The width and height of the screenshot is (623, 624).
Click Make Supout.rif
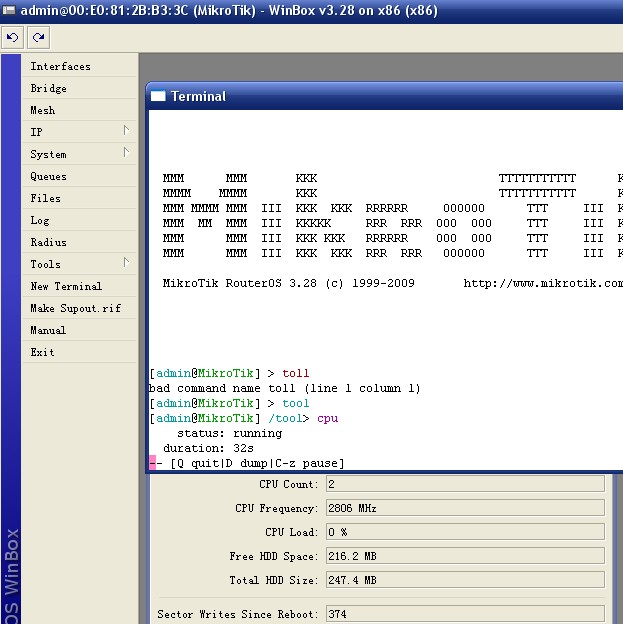coord(80,308)
